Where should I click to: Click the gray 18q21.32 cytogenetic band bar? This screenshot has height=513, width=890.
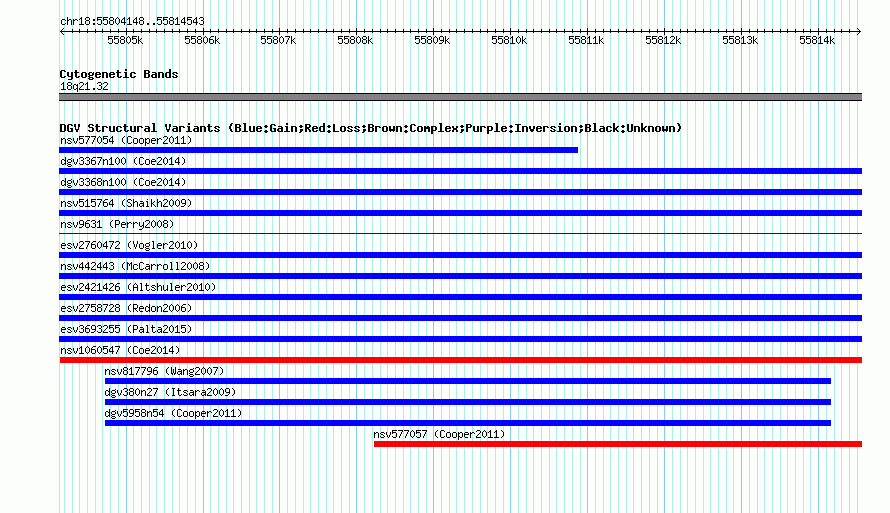click(460, 97)
